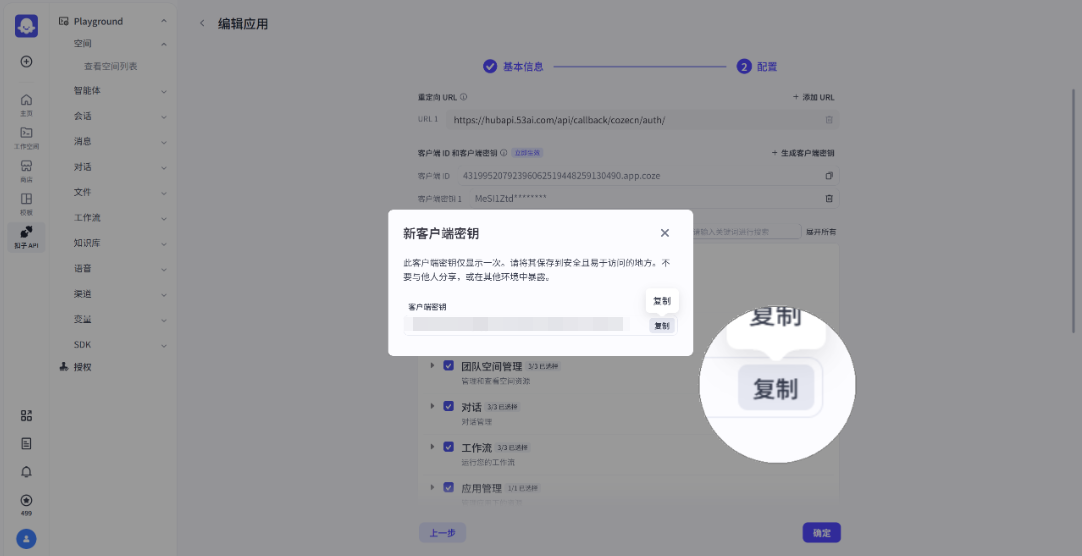Image resolution: width=1082 pixels, height=556 pixels.
Task: Click the masked secret MeSI1Ztd********
Action: [x=511, y=199]
